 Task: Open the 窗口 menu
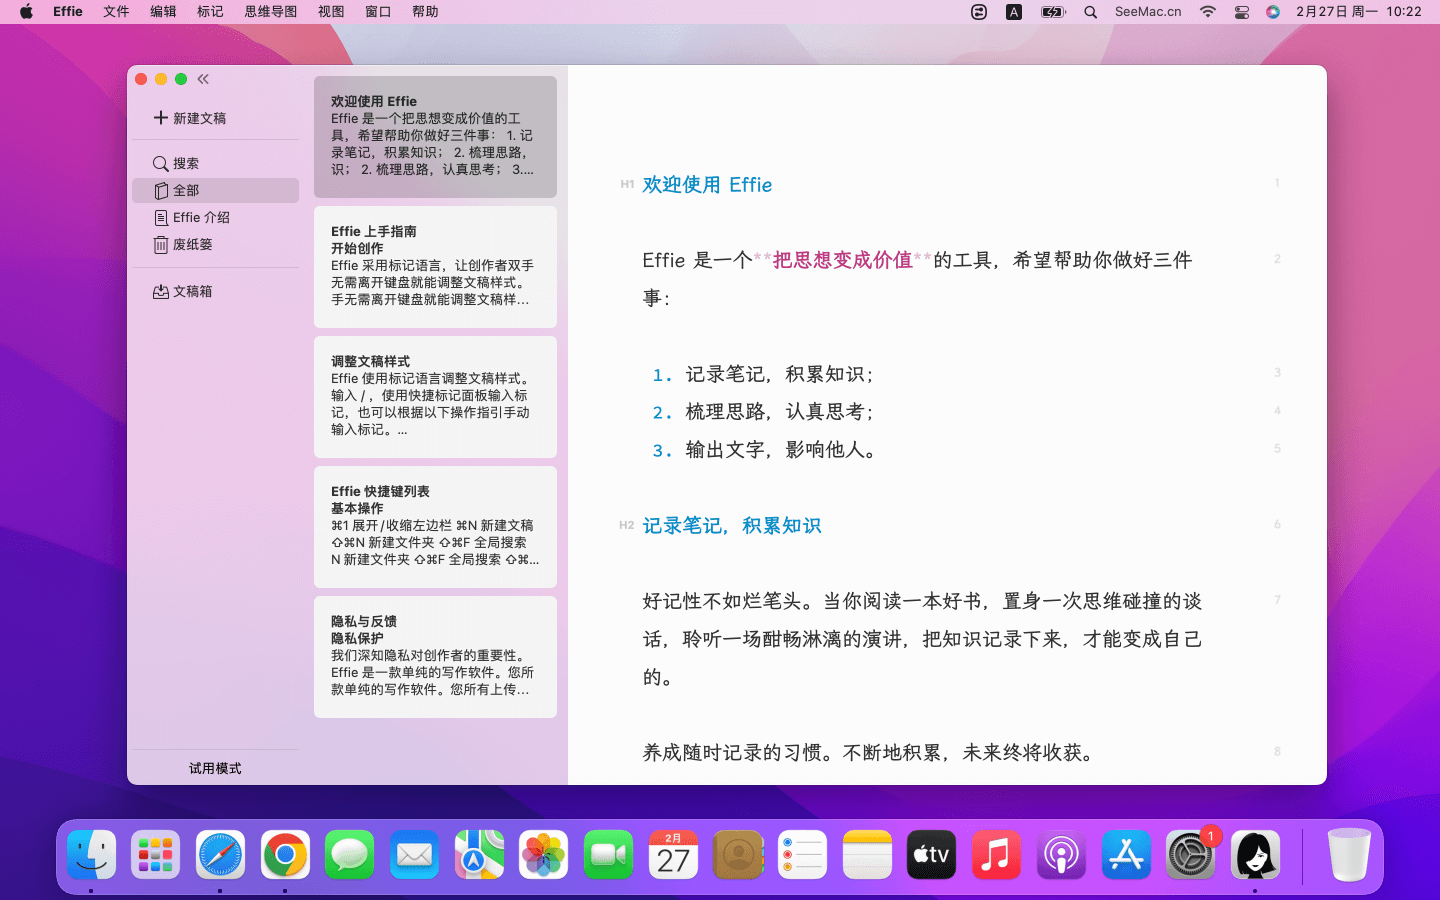point(378,12)
